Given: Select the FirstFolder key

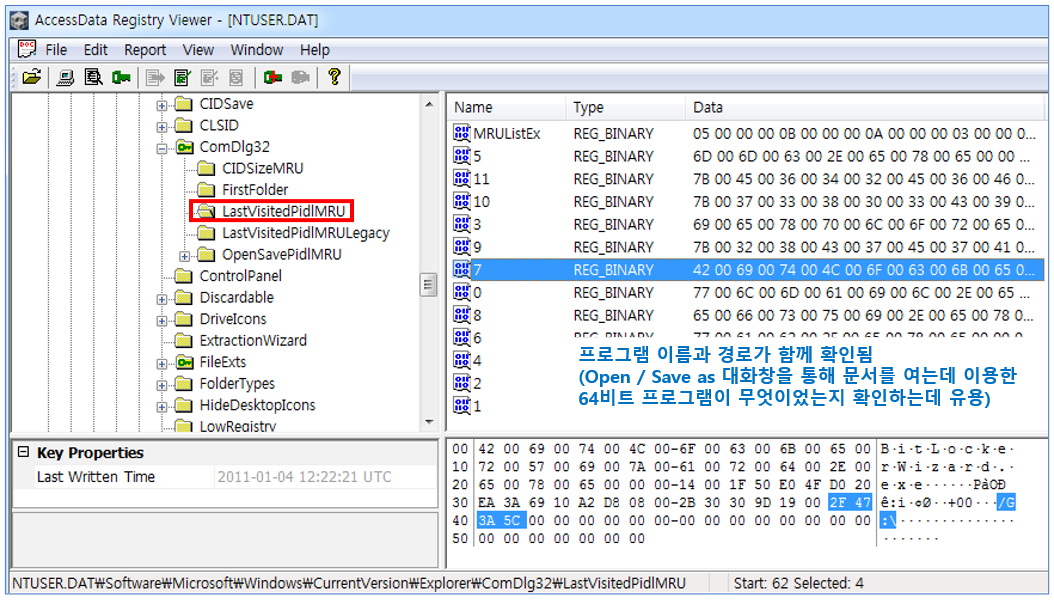Looking at the screenshot, I should 255,190.
